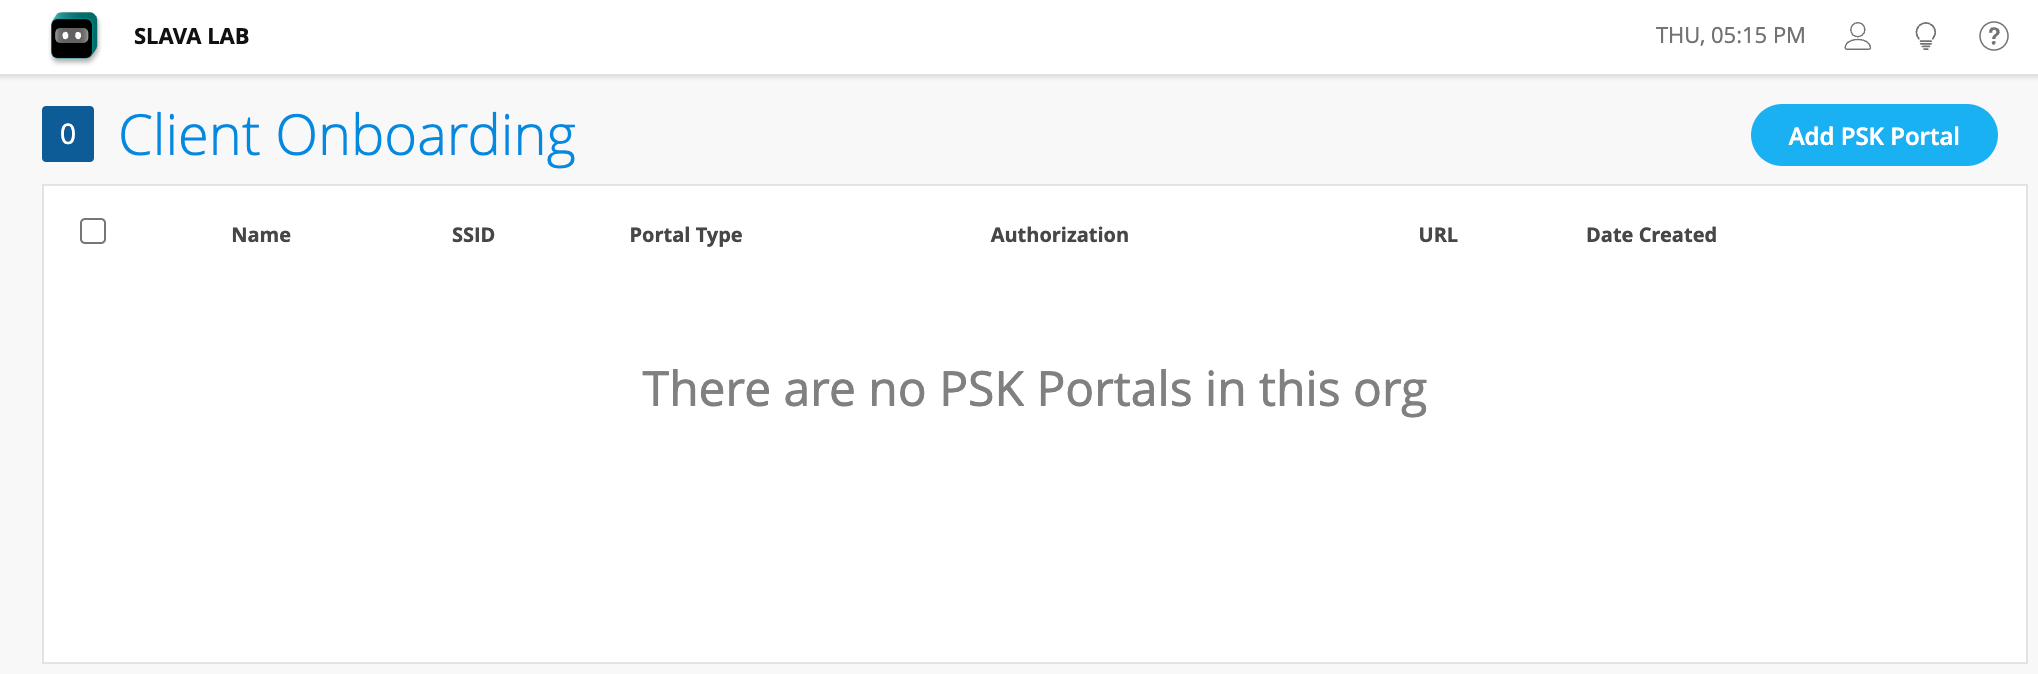
Task: Sort by the Name column header
Action: 261,235
